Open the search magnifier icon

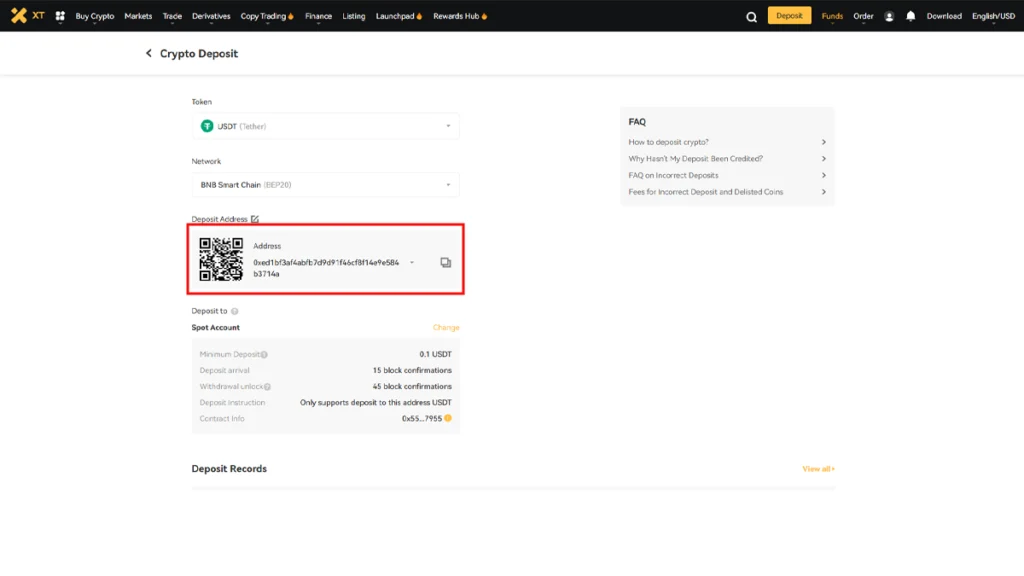[752, 17]
